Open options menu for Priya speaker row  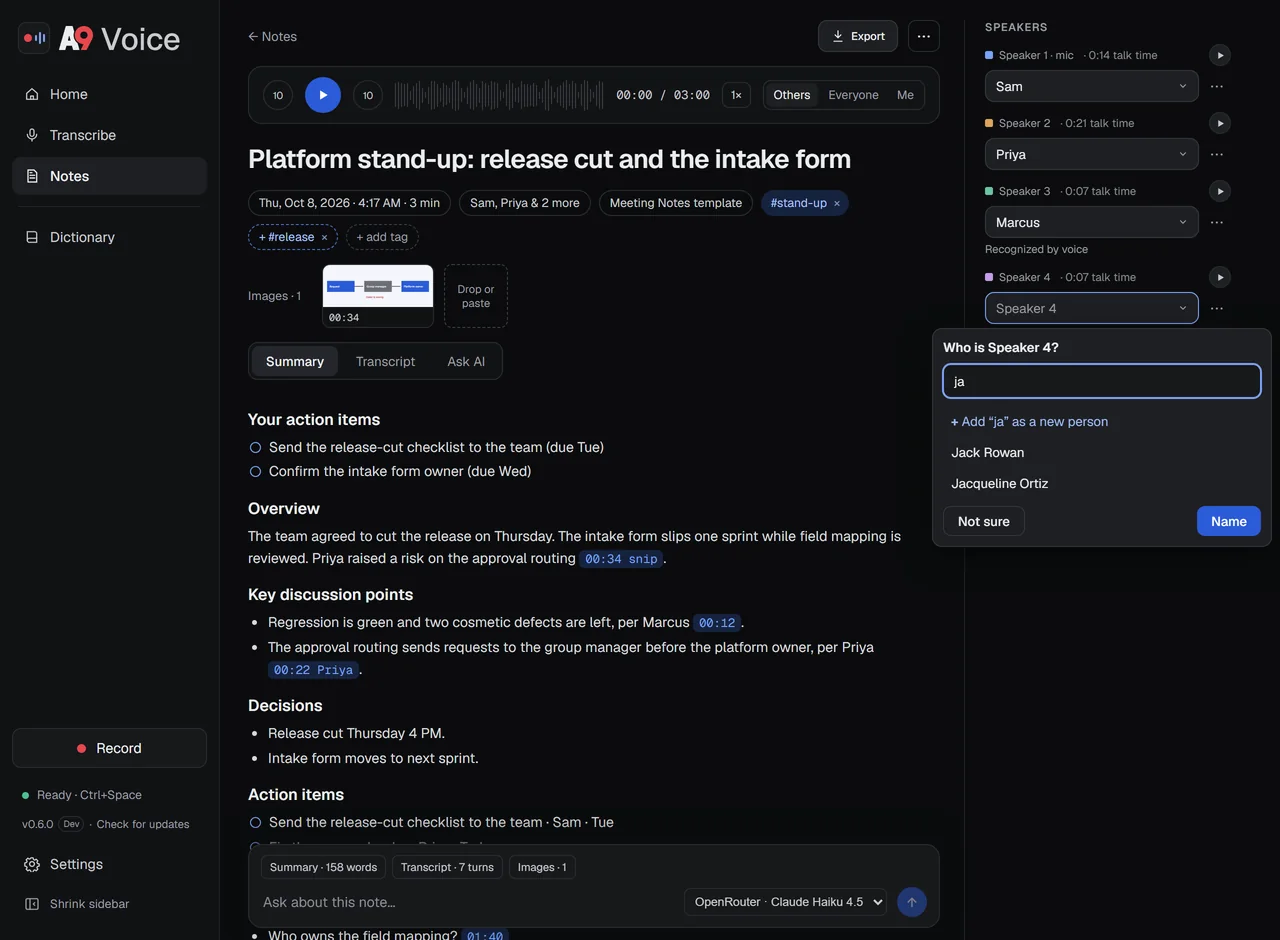point(1217,154)
